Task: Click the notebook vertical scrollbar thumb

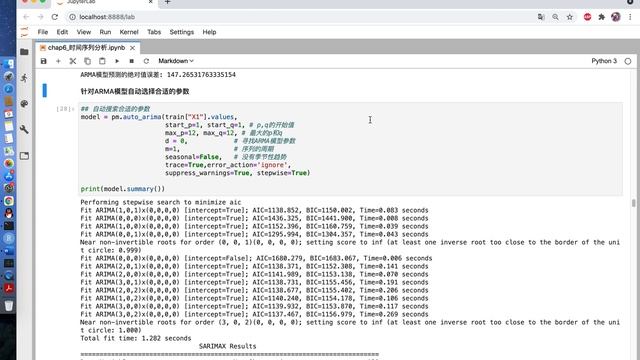Action: [633, 203]
